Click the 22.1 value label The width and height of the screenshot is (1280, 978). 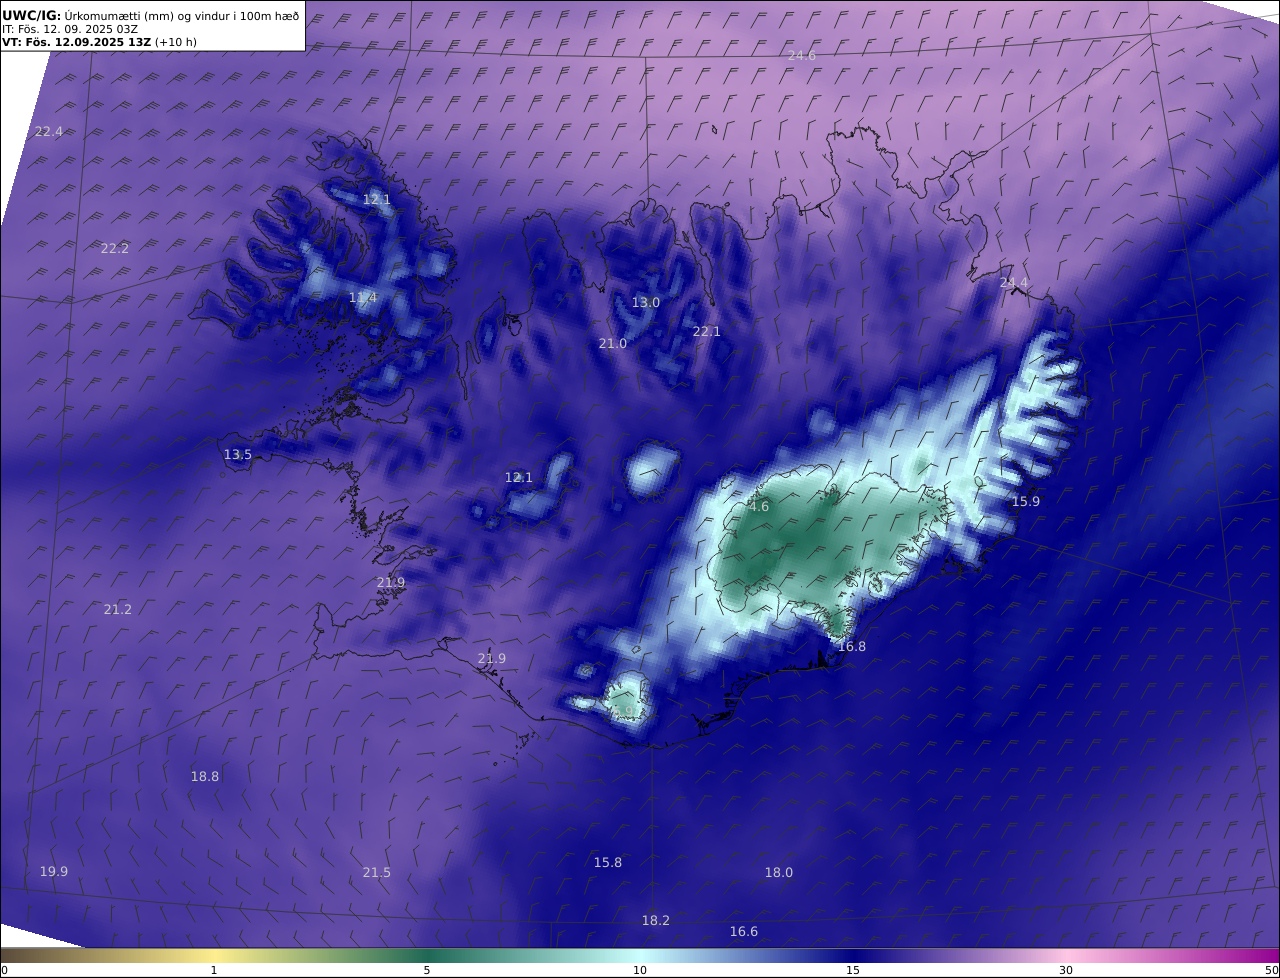[707, 332]
